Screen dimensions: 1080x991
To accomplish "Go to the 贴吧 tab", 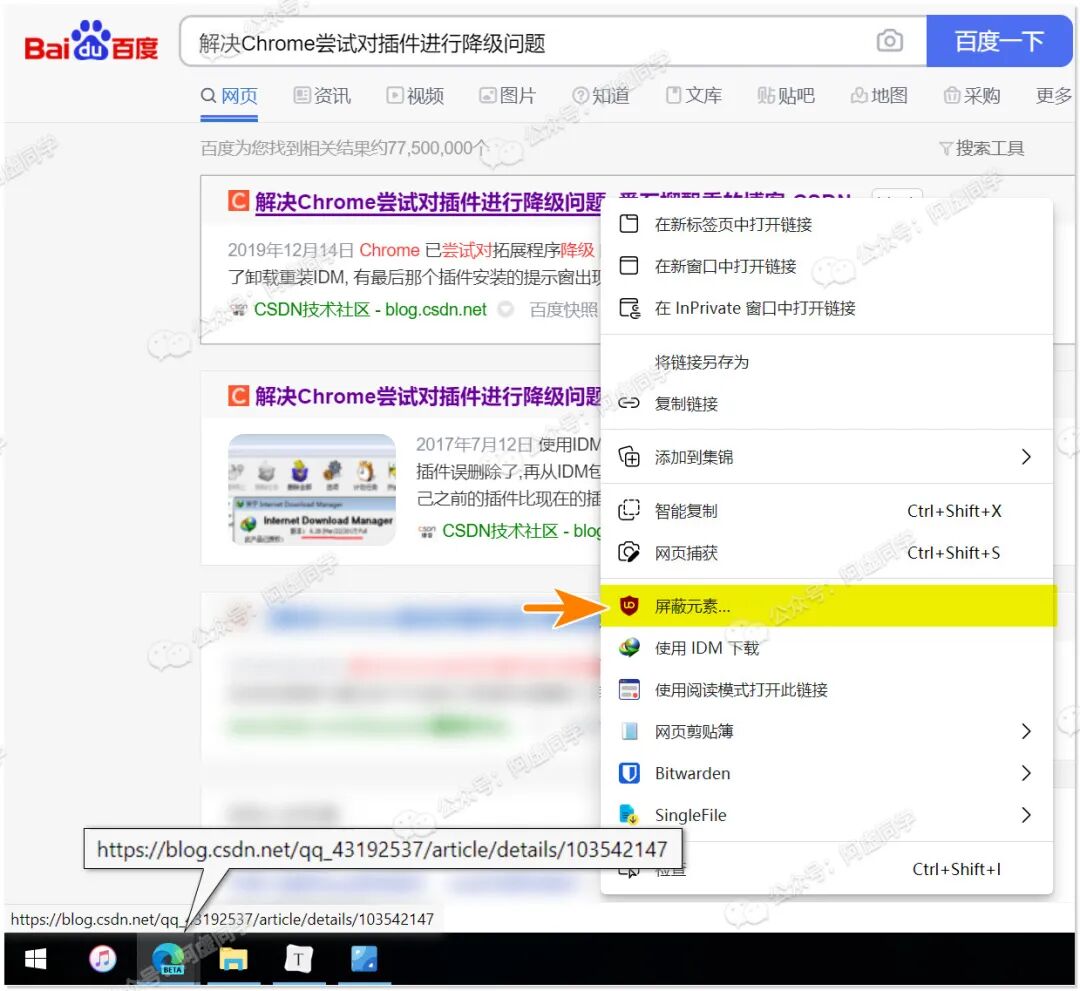I will [786, 96].
